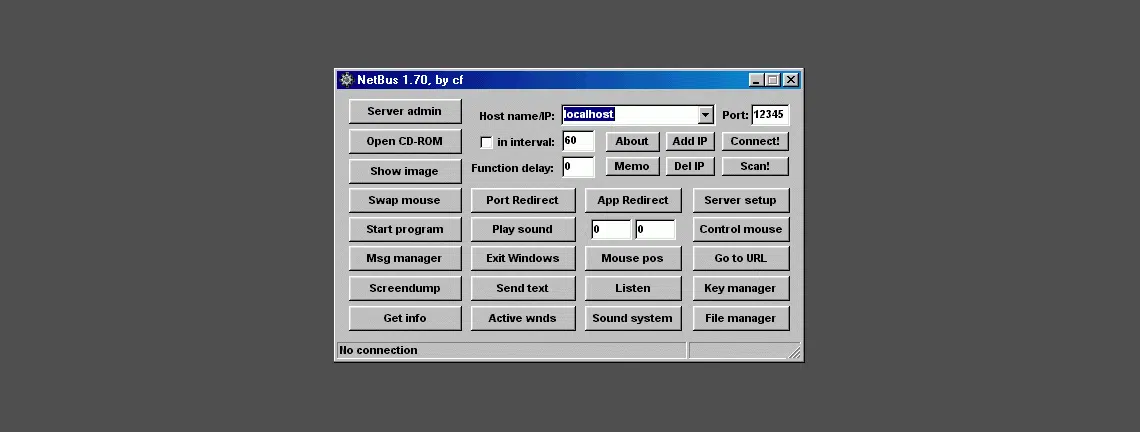1140x432 pixels.
Task: Click the Add IP button
Action: (689, 141)
